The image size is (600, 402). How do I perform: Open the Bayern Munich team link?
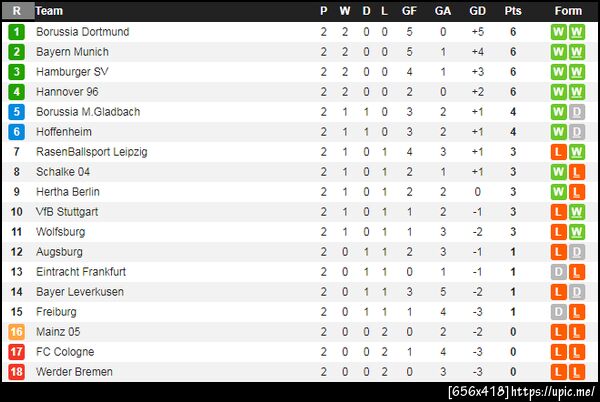(x=72, y=52)
